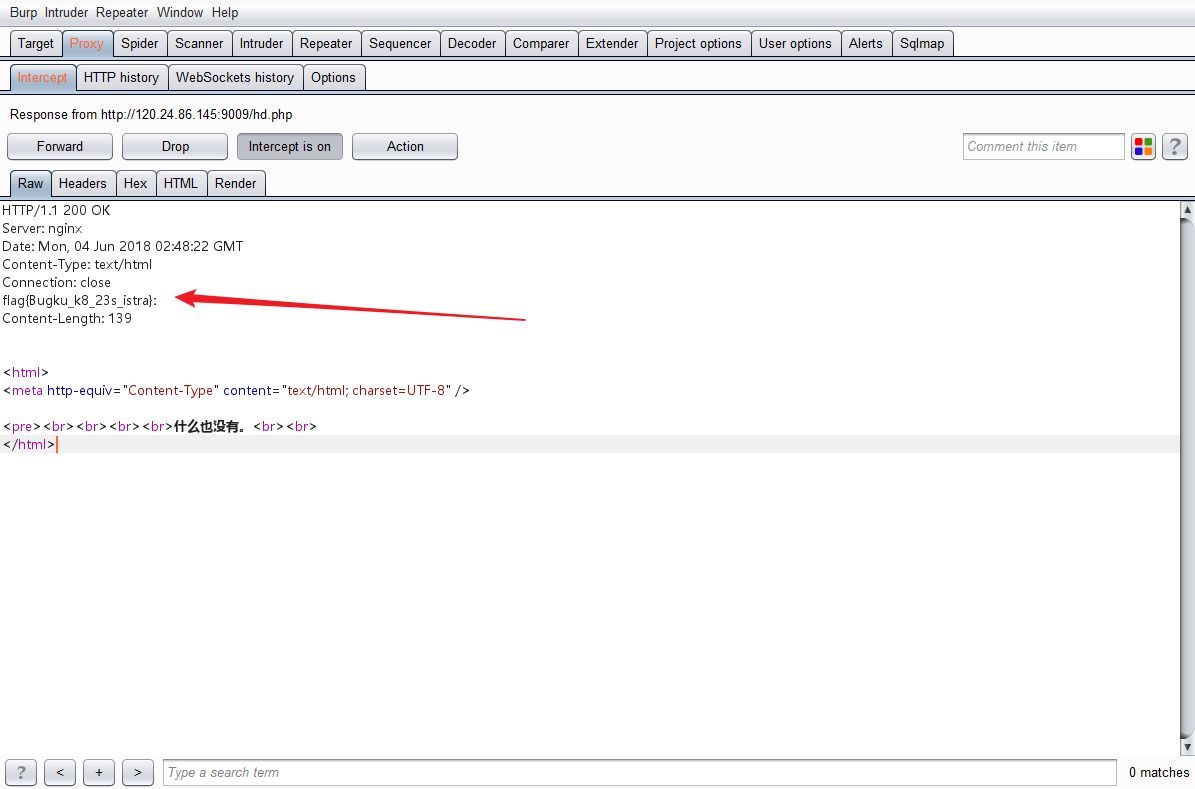Screen dimensions: 1195x789
Task: Go to previous search match
Action: point(60,772)
